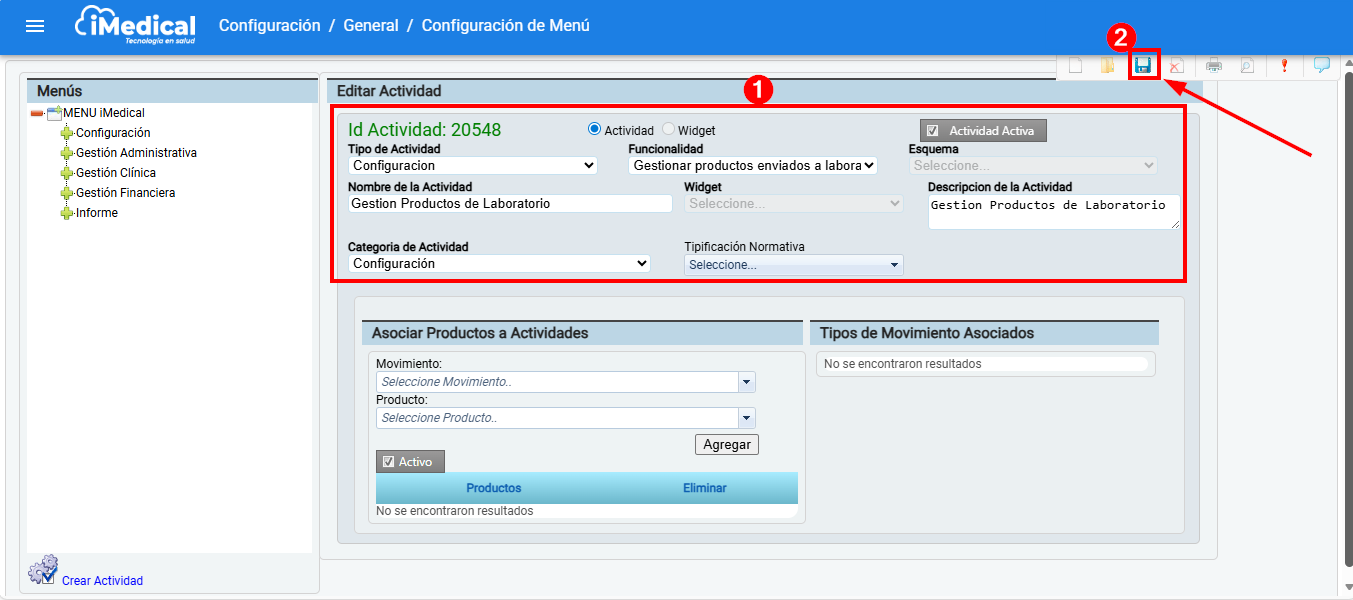Click the search document magnifier icon
Viewport: 1353px width, 600px height.
(x=1246, y=66)
